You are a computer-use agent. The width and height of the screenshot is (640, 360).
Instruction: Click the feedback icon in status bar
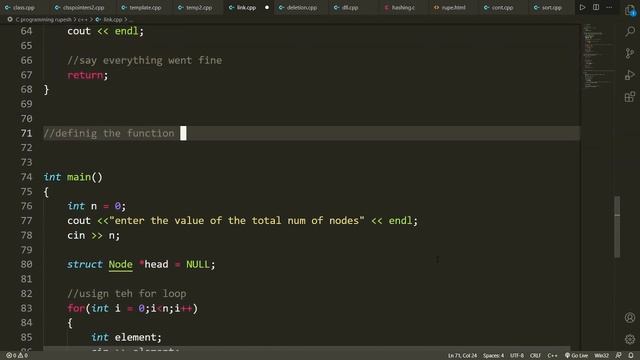click(619, 356)
